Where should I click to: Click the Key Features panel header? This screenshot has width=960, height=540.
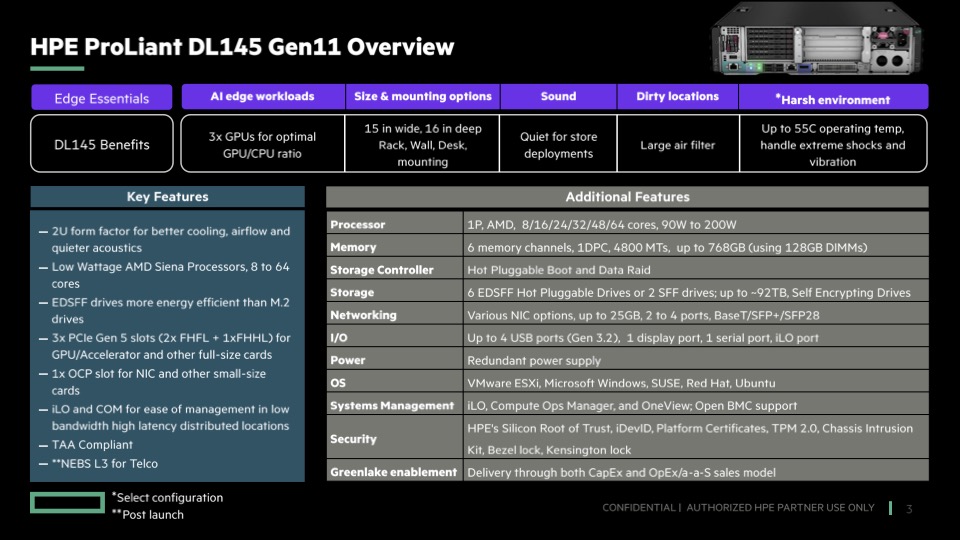tap(167, 197)
